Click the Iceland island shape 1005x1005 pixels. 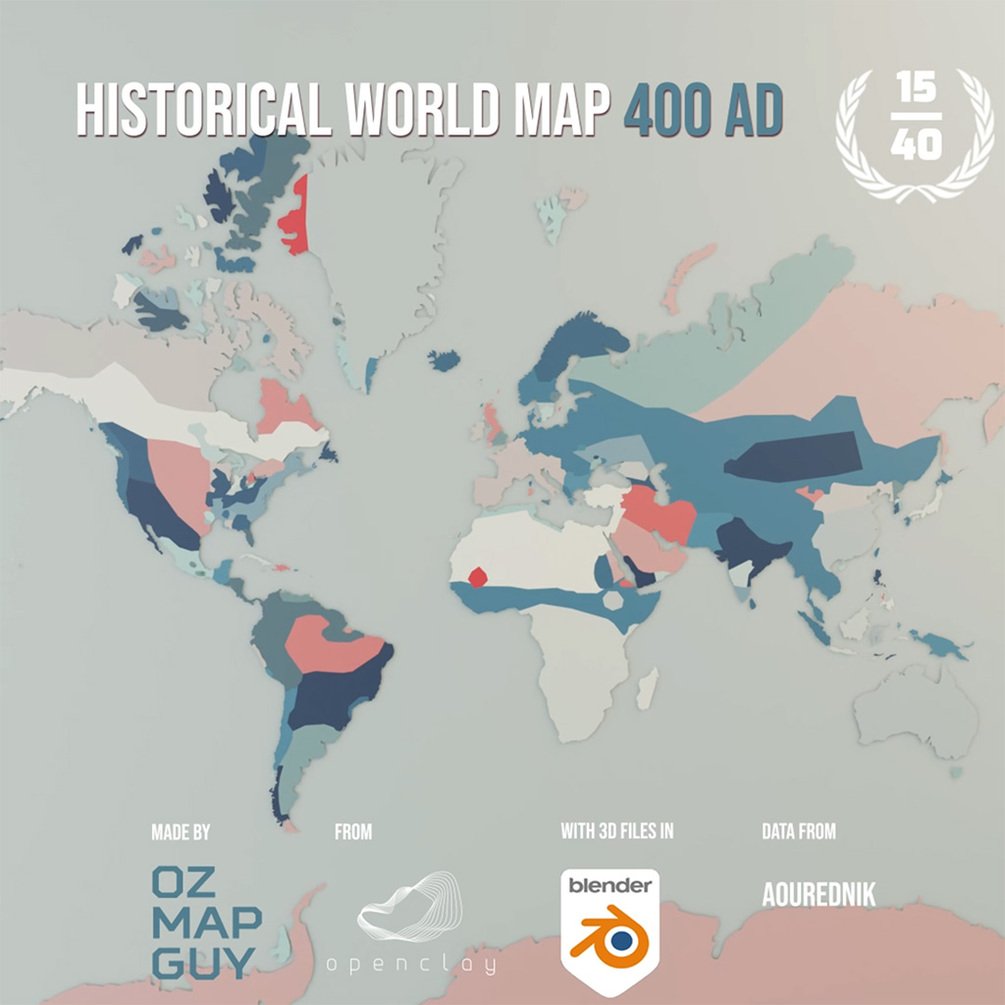444,360
